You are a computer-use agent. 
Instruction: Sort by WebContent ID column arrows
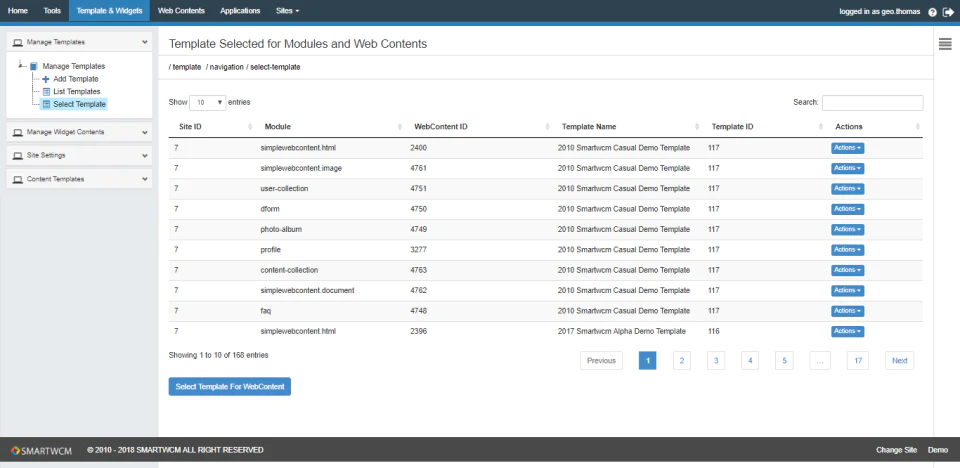click(x=547, y=127)
